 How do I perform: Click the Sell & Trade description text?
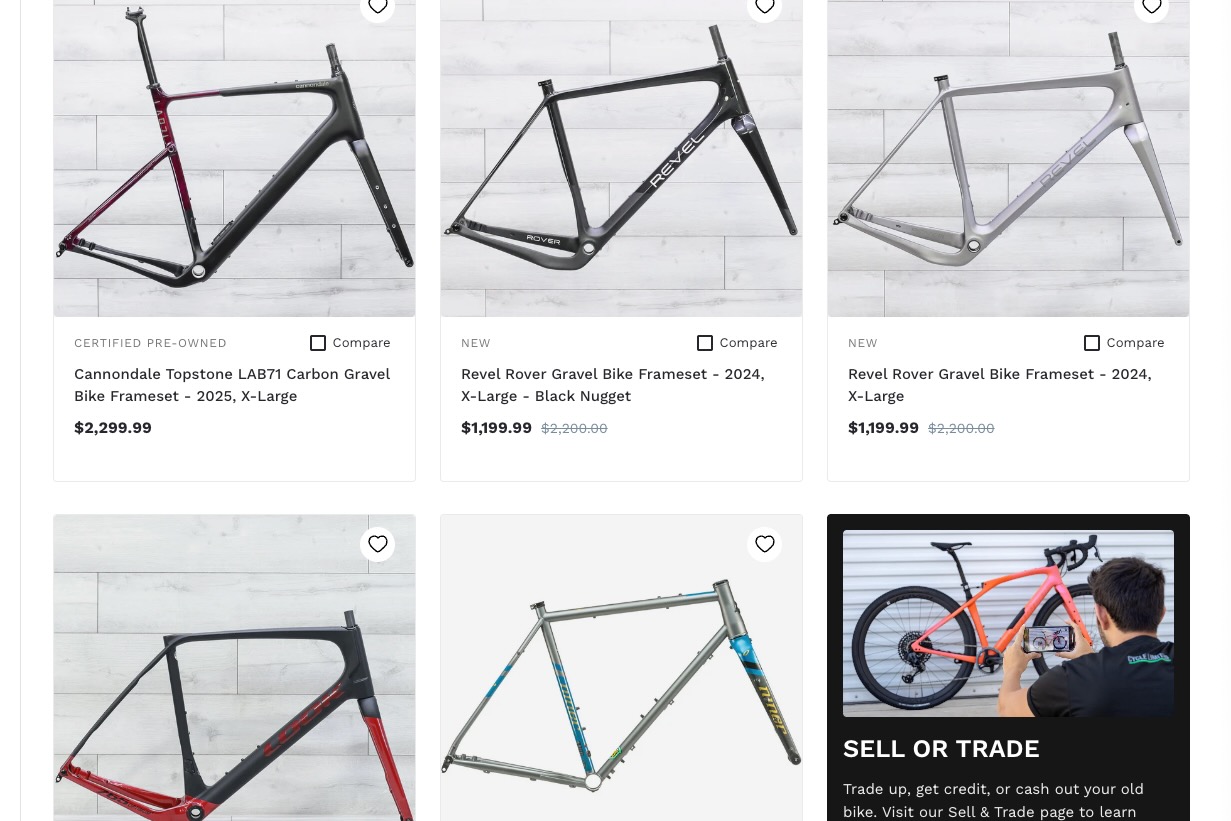click(x=993, y=800)
